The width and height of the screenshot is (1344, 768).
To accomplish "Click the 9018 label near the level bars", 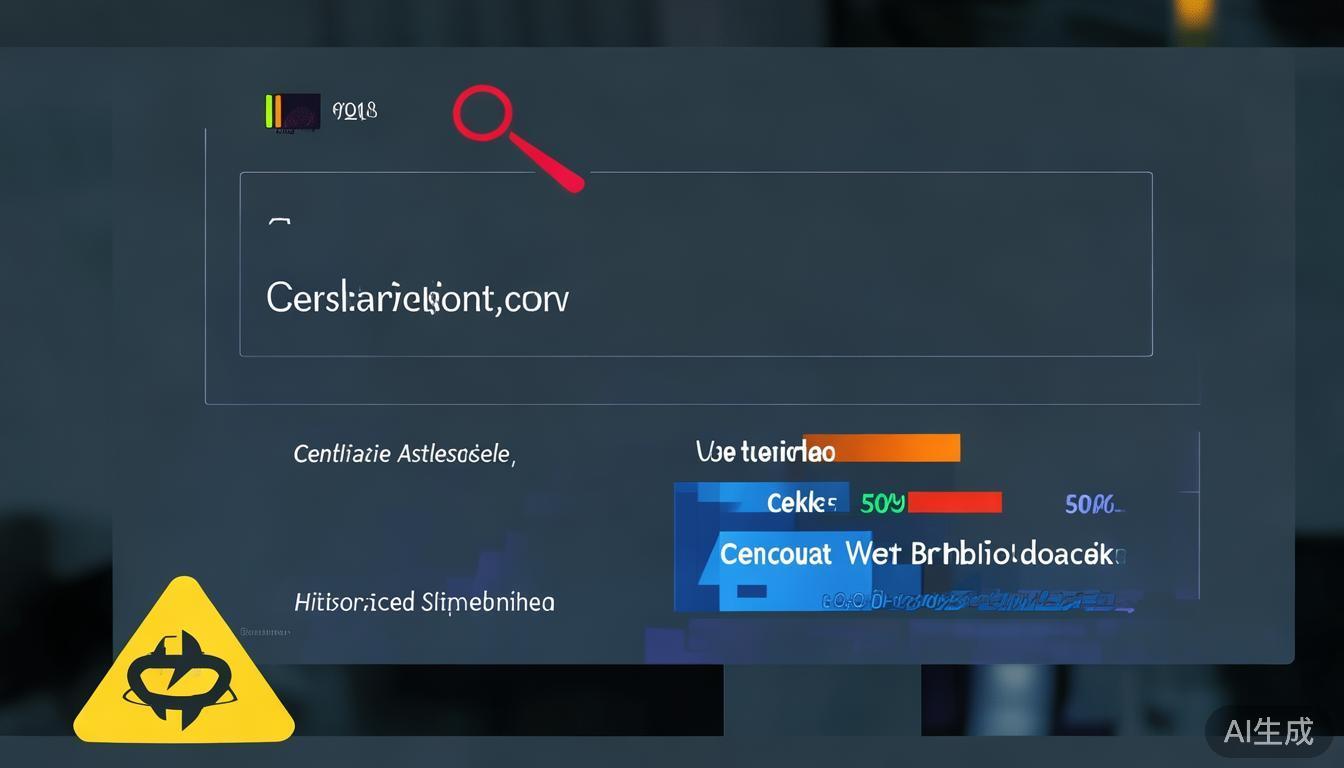I will (x=354, y=111).
